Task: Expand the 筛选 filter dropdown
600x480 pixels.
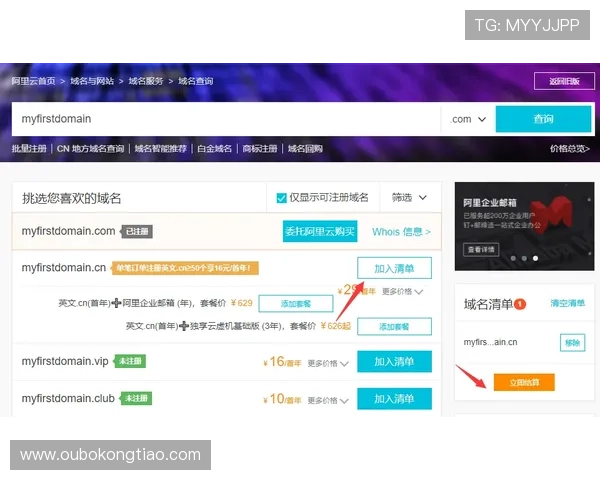Action: 409,198
